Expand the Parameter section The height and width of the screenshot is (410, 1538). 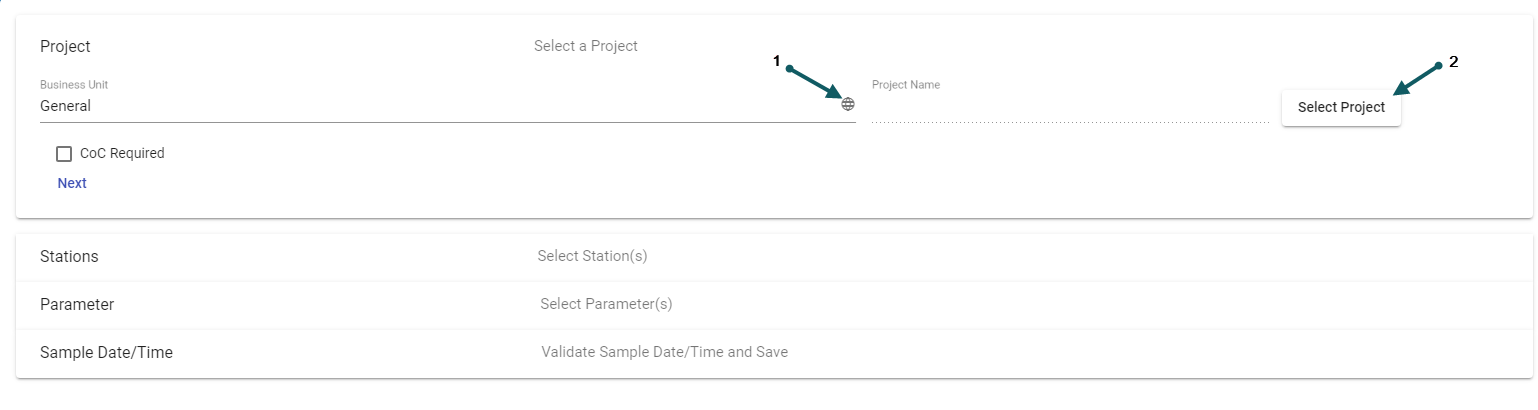tap(77, 304)
